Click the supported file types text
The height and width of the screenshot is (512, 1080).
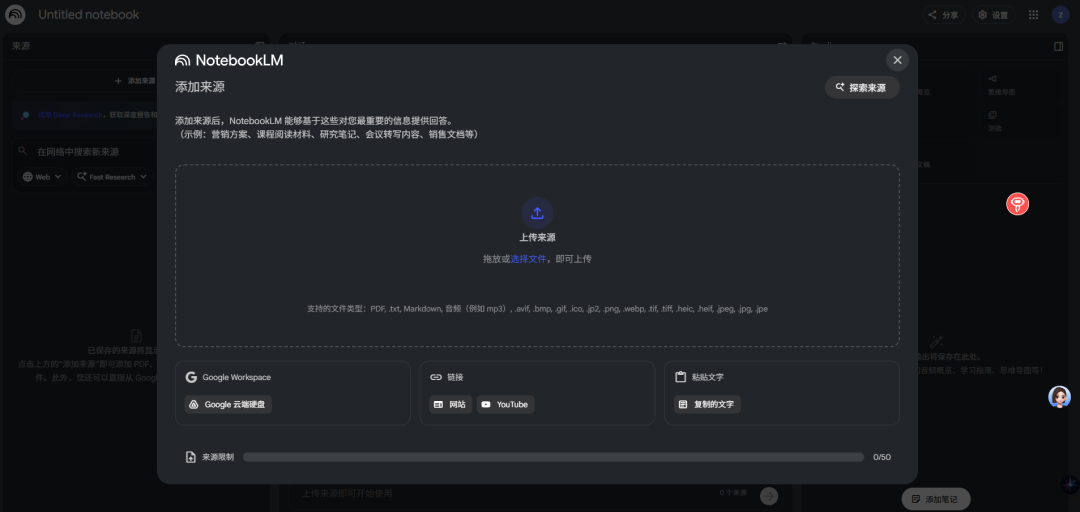(x=537, y=309)
